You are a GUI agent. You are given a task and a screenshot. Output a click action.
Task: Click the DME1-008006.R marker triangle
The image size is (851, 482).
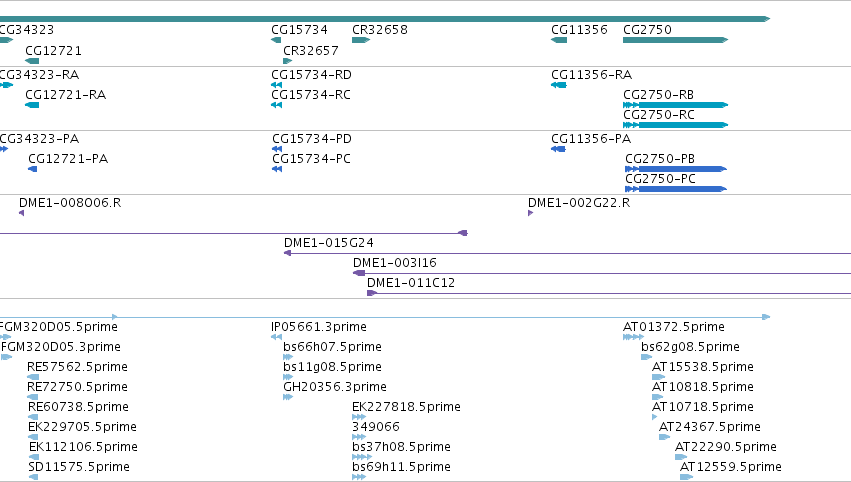(x=22, y=213)
